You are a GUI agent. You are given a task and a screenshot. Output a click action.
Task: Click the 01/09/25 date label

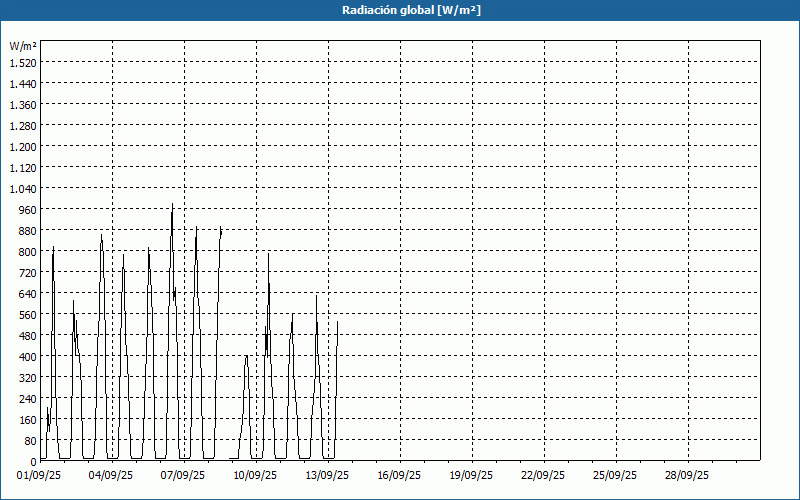coord(39,475)
